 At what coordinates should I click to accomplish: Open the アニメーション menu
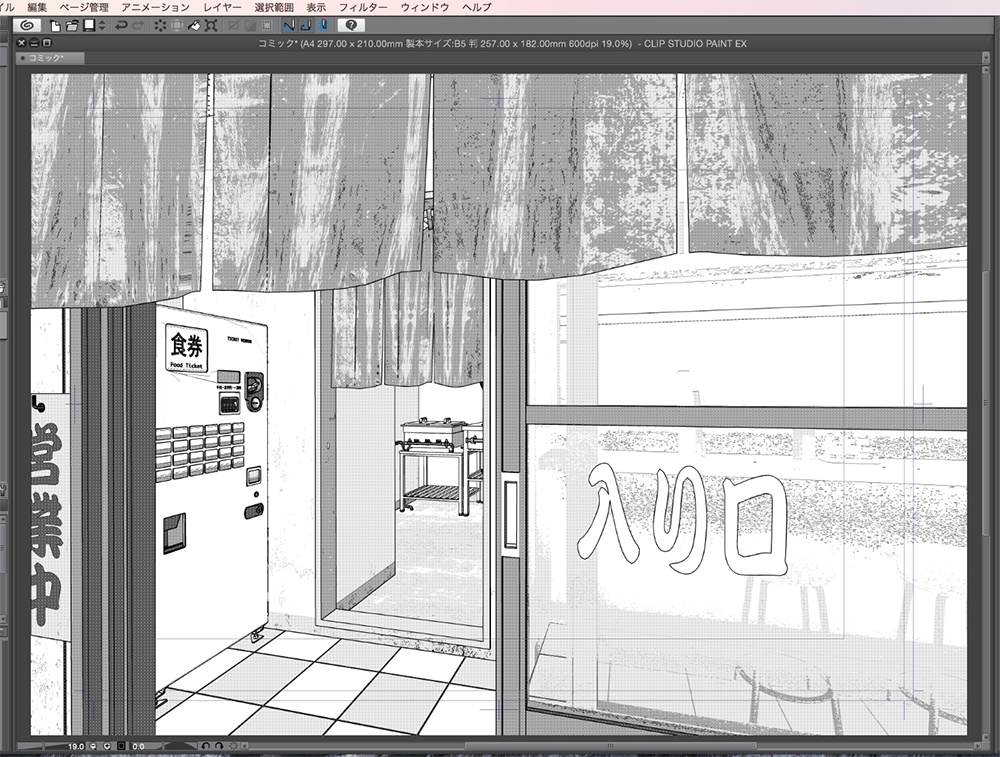156,8
